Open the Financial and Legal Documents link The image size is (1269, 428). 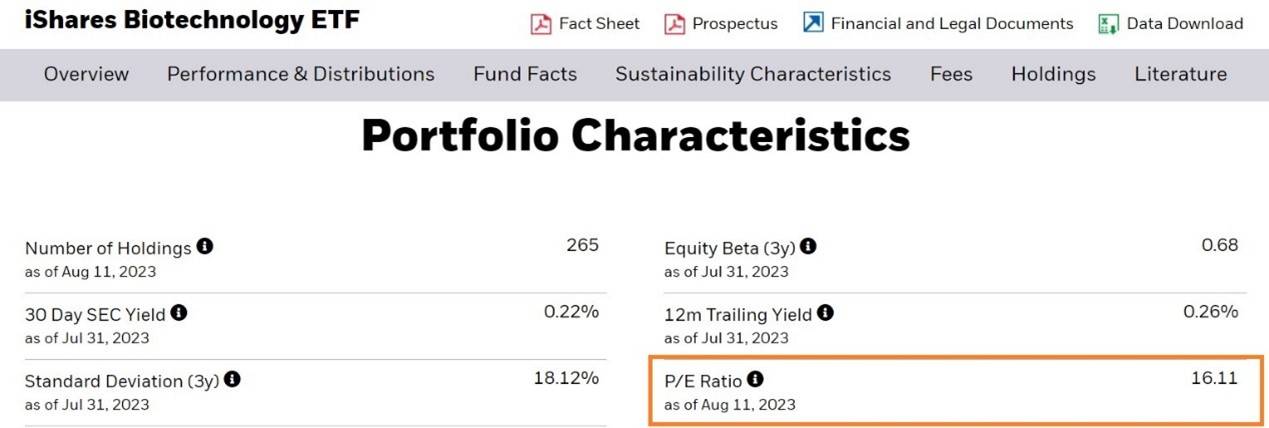click(x=952, y=24)
